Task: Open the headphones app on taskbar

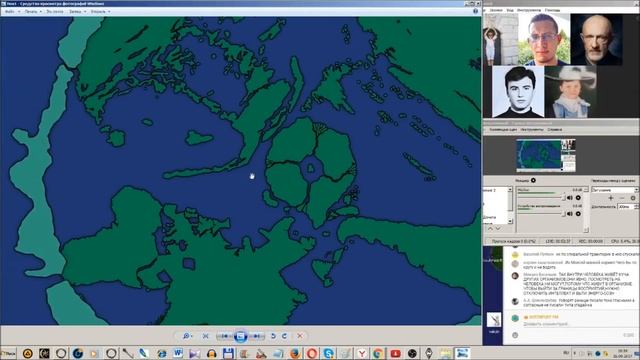Action: [x=211, y=353]
